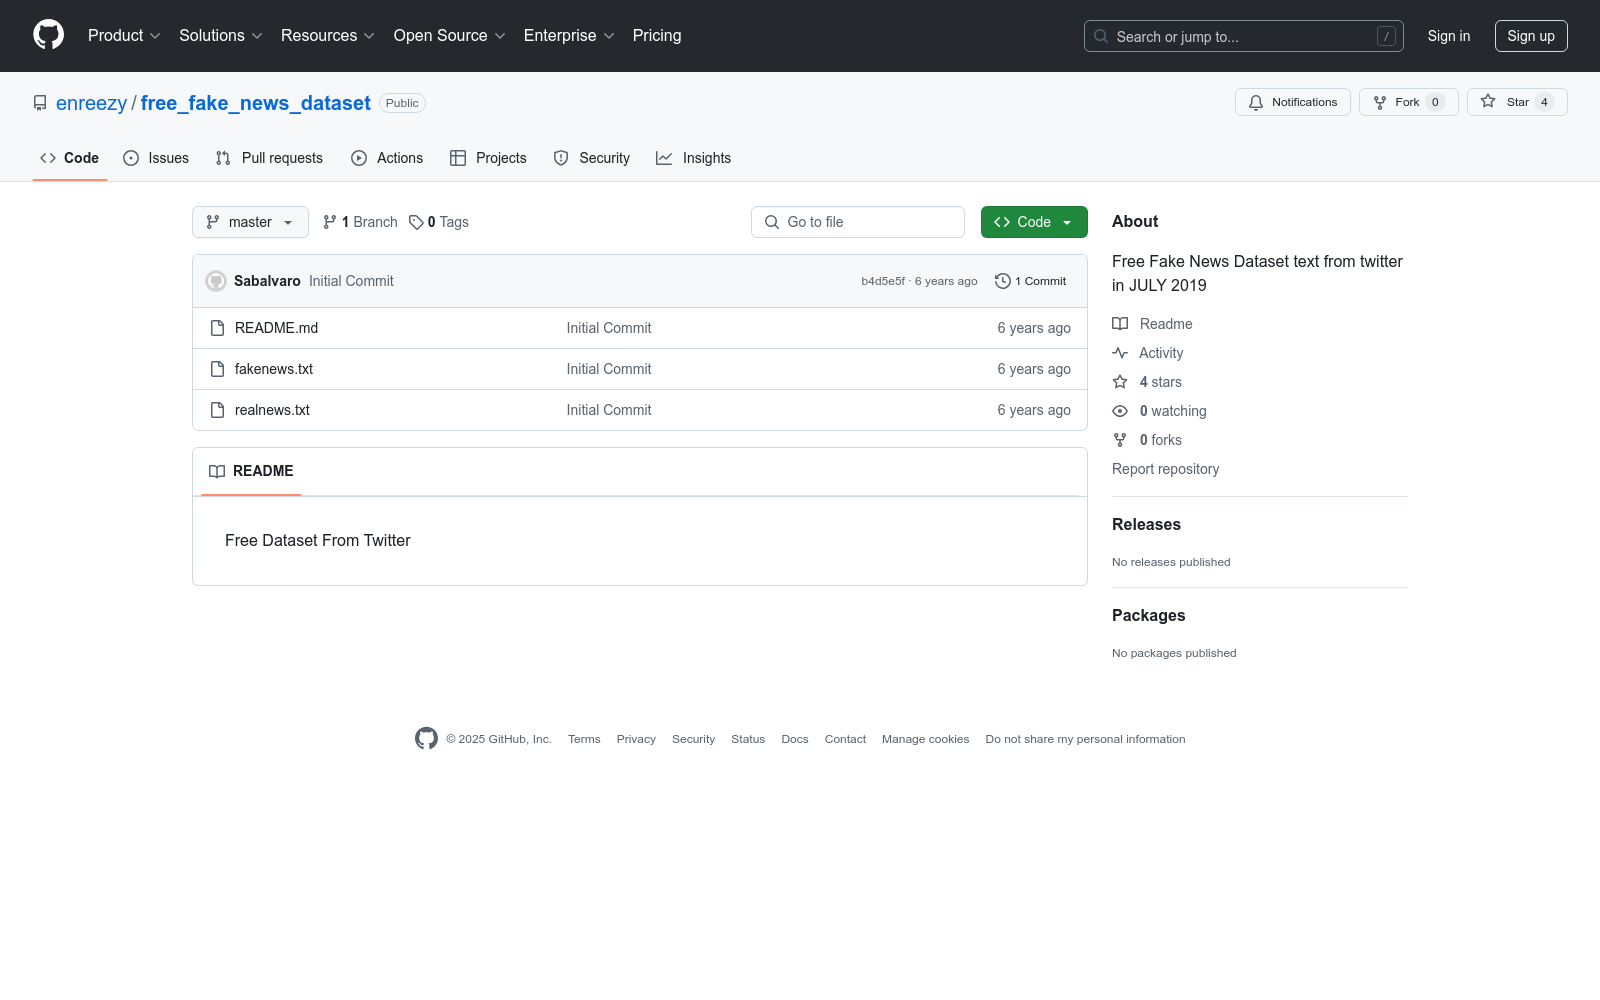Open the realnews.txt file
The width and height of the screenshot is (1600, 1000).
[x=272, y=410]
